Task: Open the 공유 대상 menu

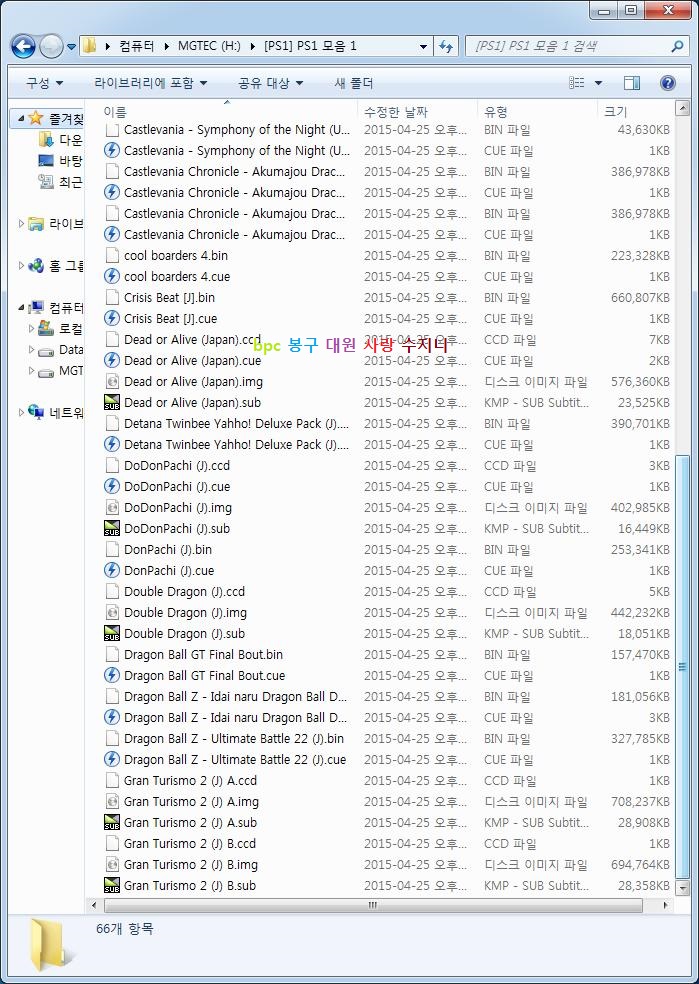Action: 270,83
